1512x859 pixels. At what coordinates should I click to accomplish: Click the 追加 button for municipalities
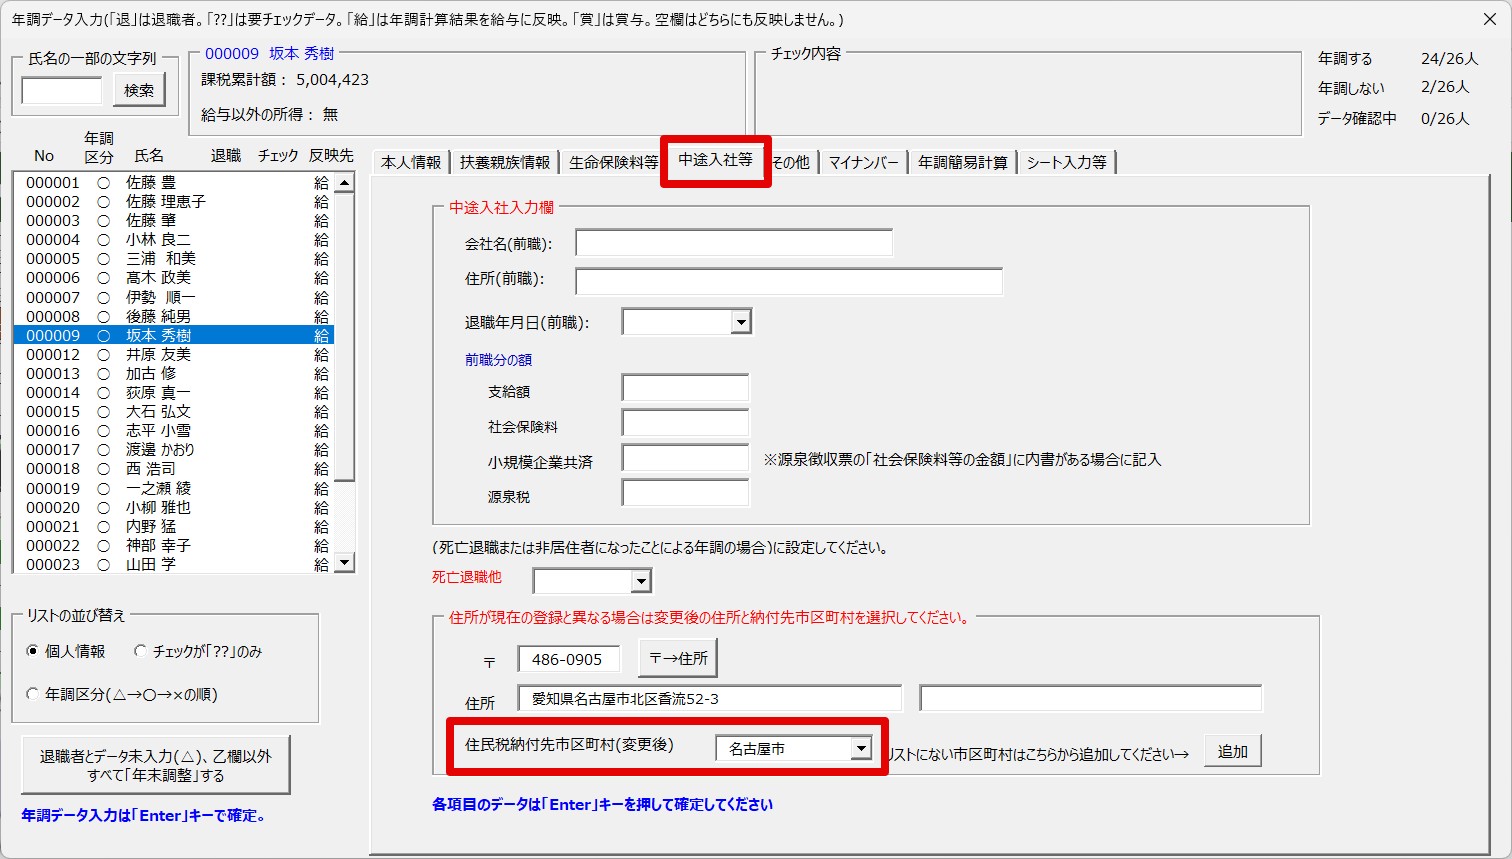pyautogui.click(x=1232, y=751)
